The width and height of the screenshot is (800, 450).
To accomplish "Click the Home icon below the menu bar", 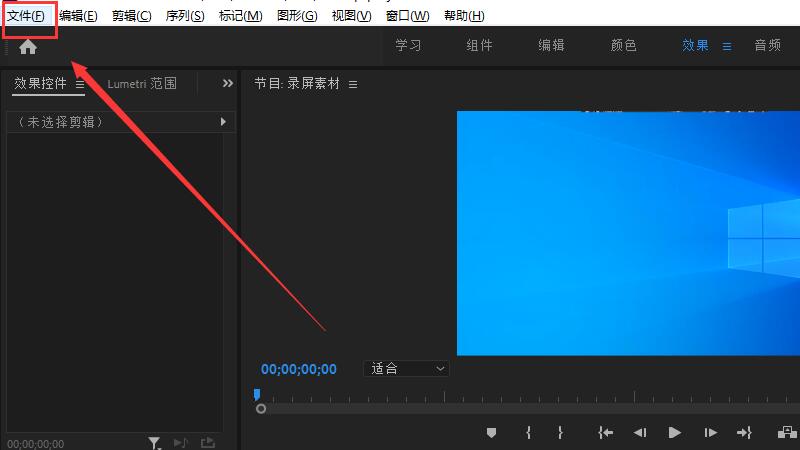I will point(28,47).
